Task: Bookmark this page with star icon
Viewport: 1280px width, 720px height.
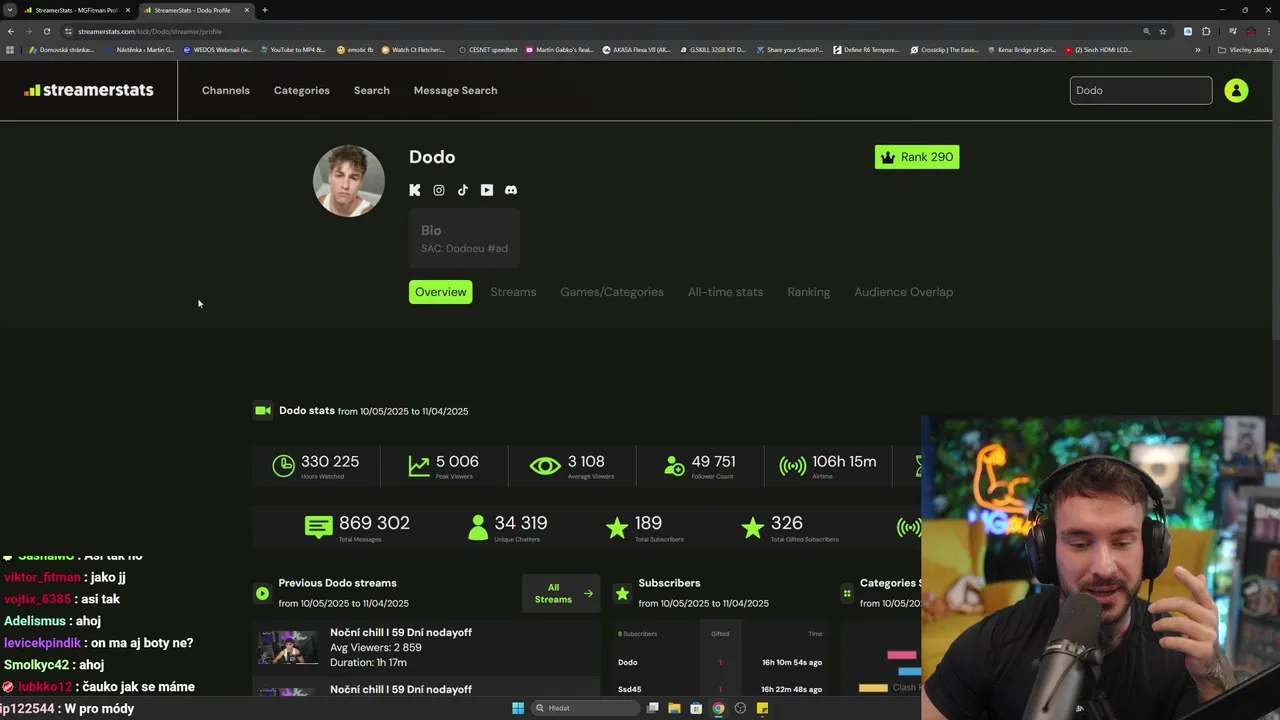Action: pos(1163,31)
